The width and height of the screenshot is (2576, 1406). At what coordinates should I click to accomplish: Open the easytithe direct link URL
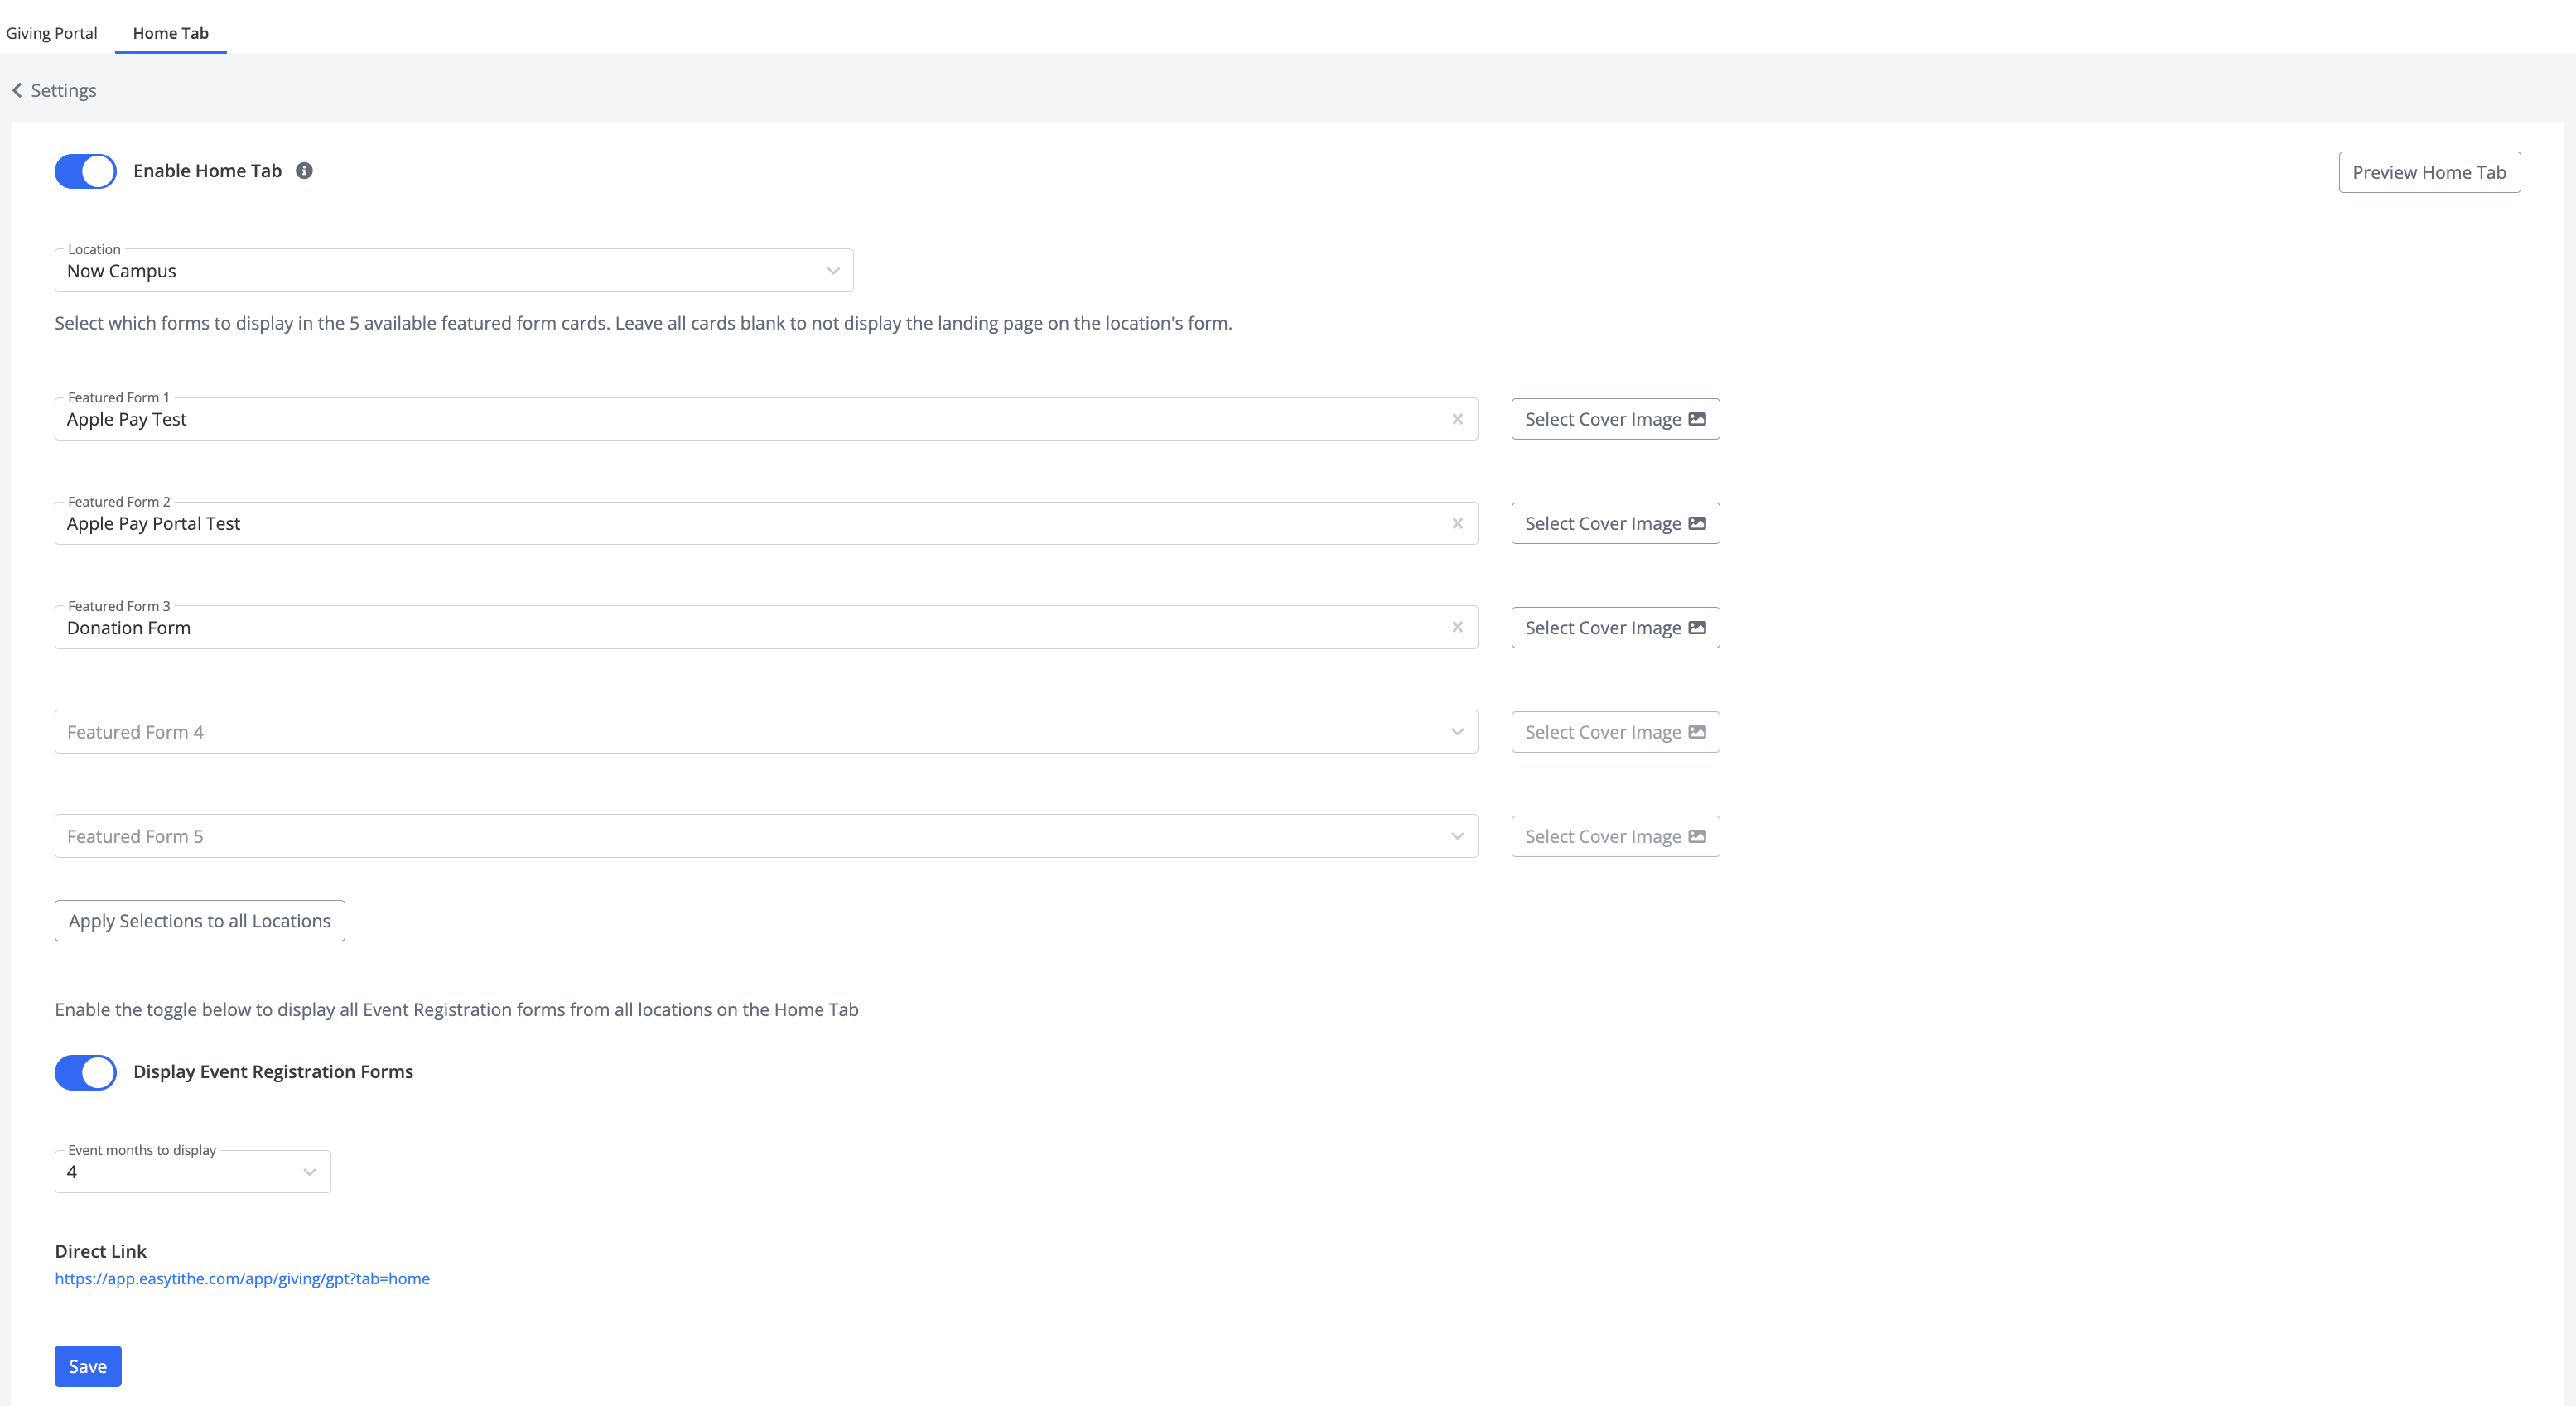tap(242, 1278)
